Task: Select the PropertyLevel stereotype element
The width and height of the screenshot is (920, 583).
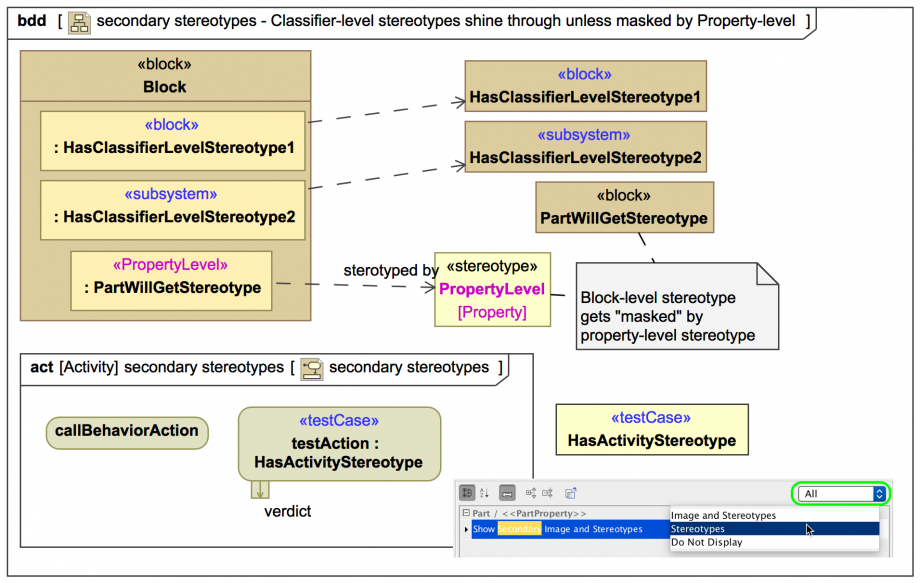Action: pyautogui.click(x=492, y=289)
